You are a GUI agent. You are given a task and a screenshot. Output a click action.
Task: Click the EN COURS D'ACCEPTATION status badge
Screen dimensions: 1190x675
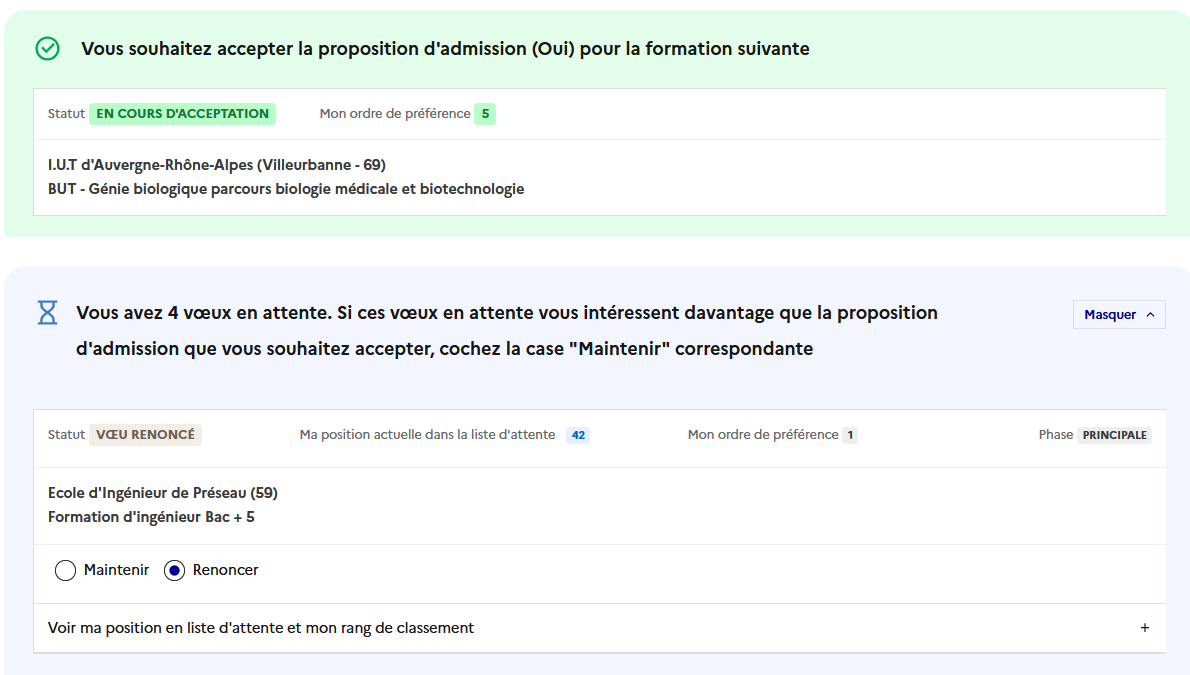click(x=182, y=114)
